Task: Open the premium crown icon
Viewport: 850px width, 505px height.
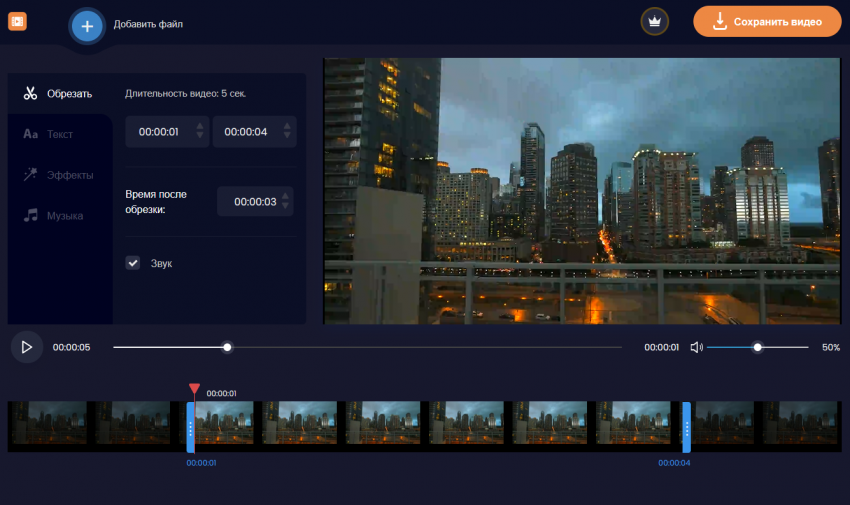Action: pos(654,22)
